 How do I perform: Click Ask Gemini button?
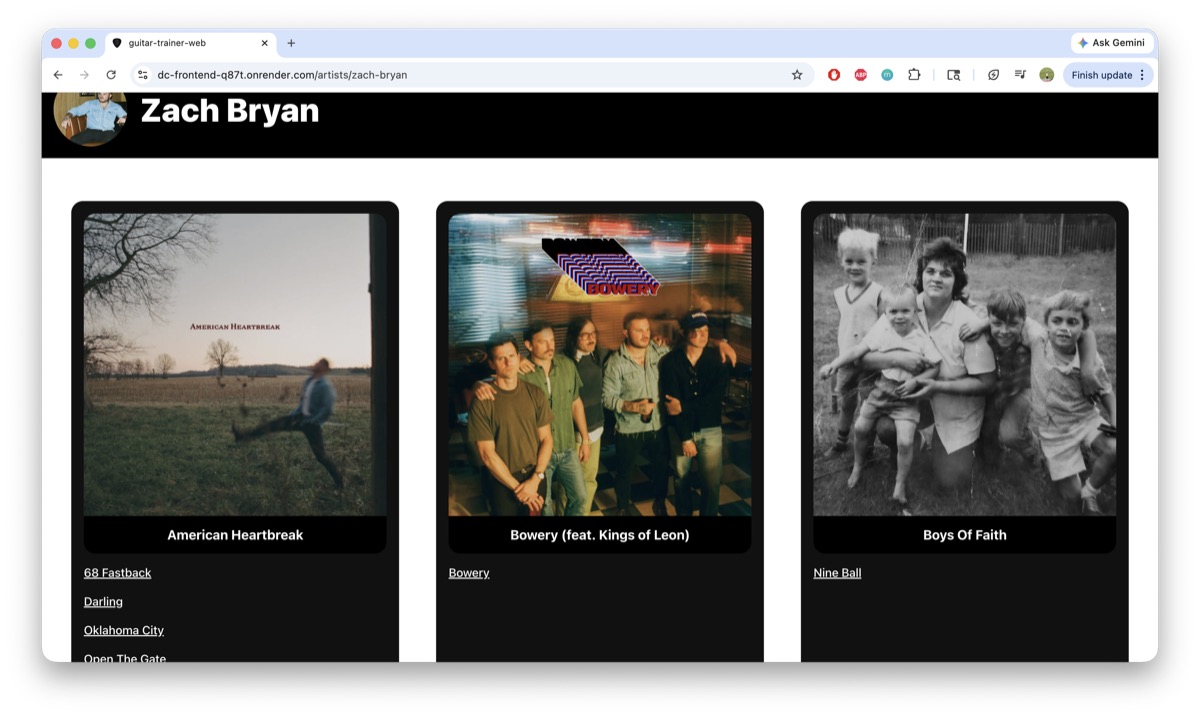click(1111, 43)
